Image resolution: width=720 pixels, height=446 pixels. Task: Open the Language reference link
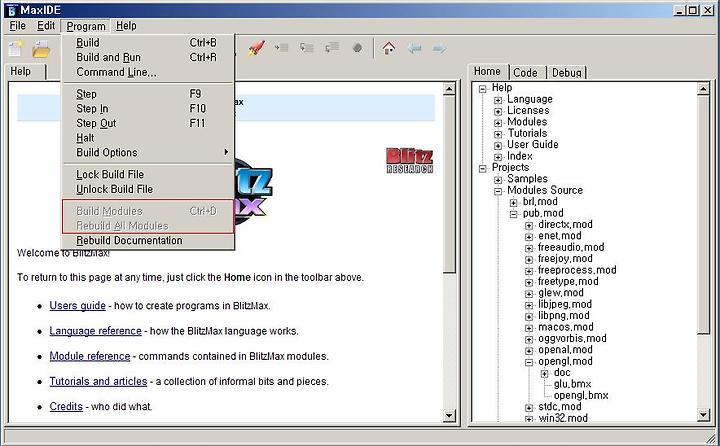(96, 331)
